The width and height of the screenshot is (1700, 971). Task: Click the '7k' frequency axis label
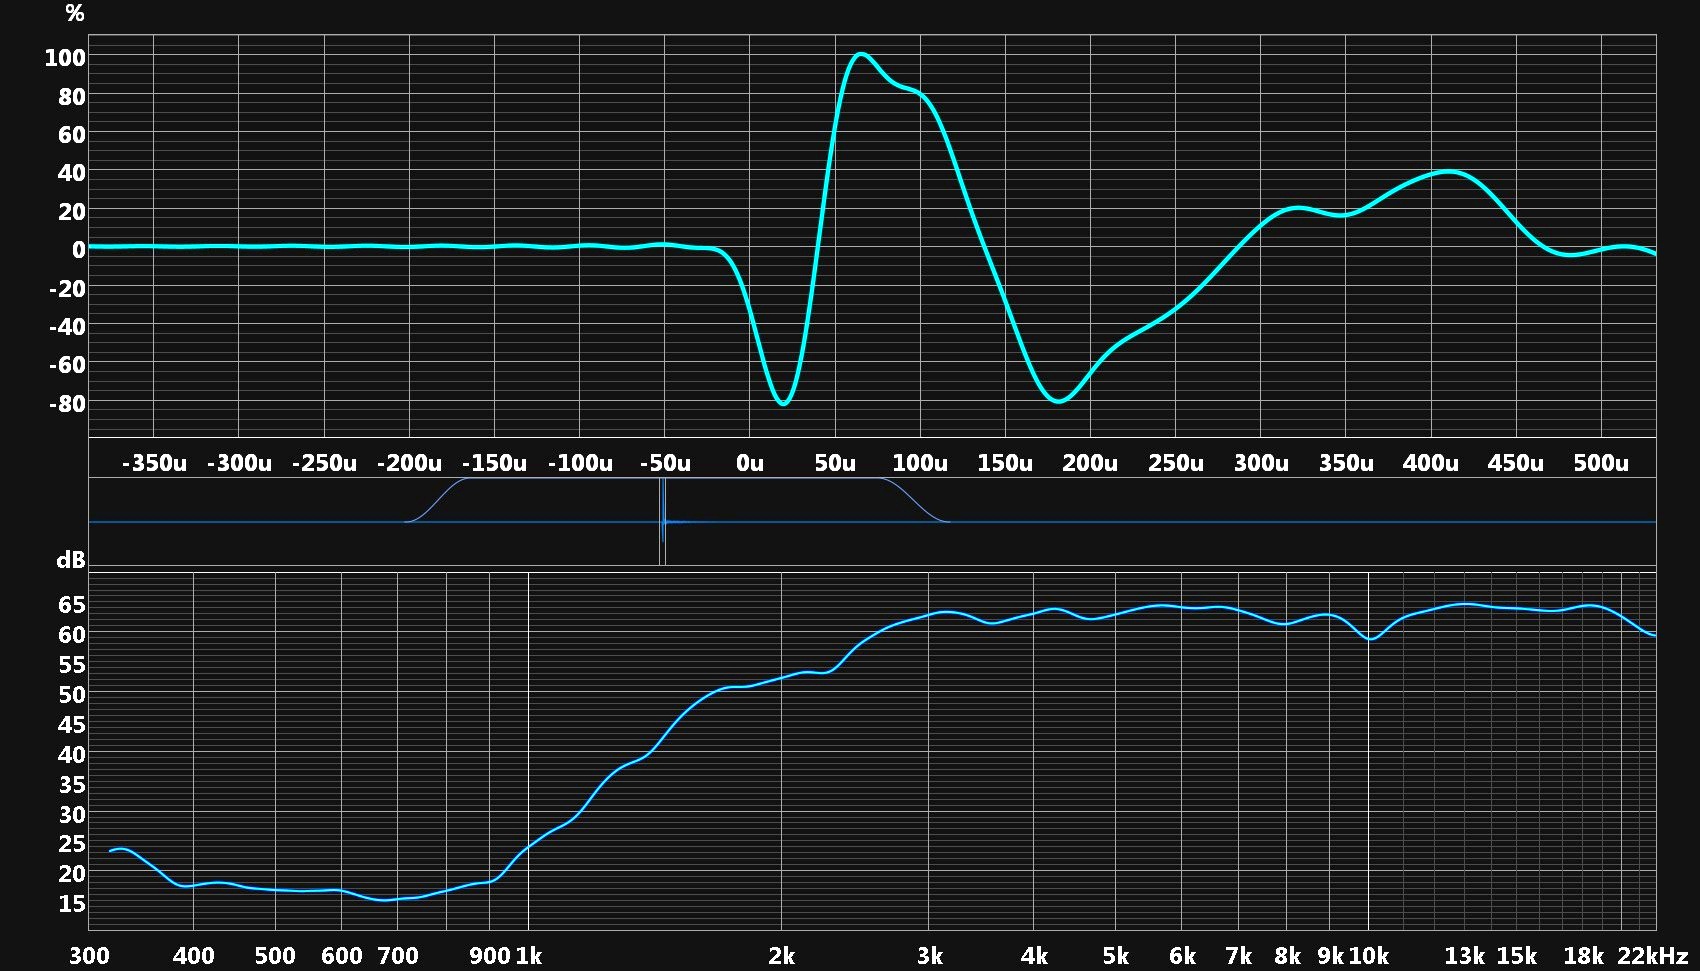coord(1239,956)
